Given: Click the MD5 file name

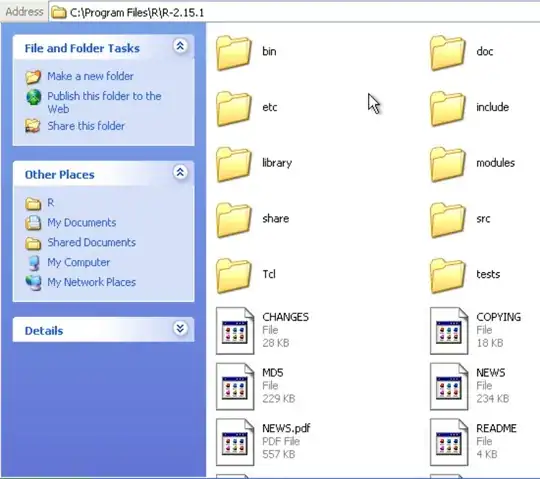Looking at the screenshot, I should pyautogui.click(x=273, y=373).
